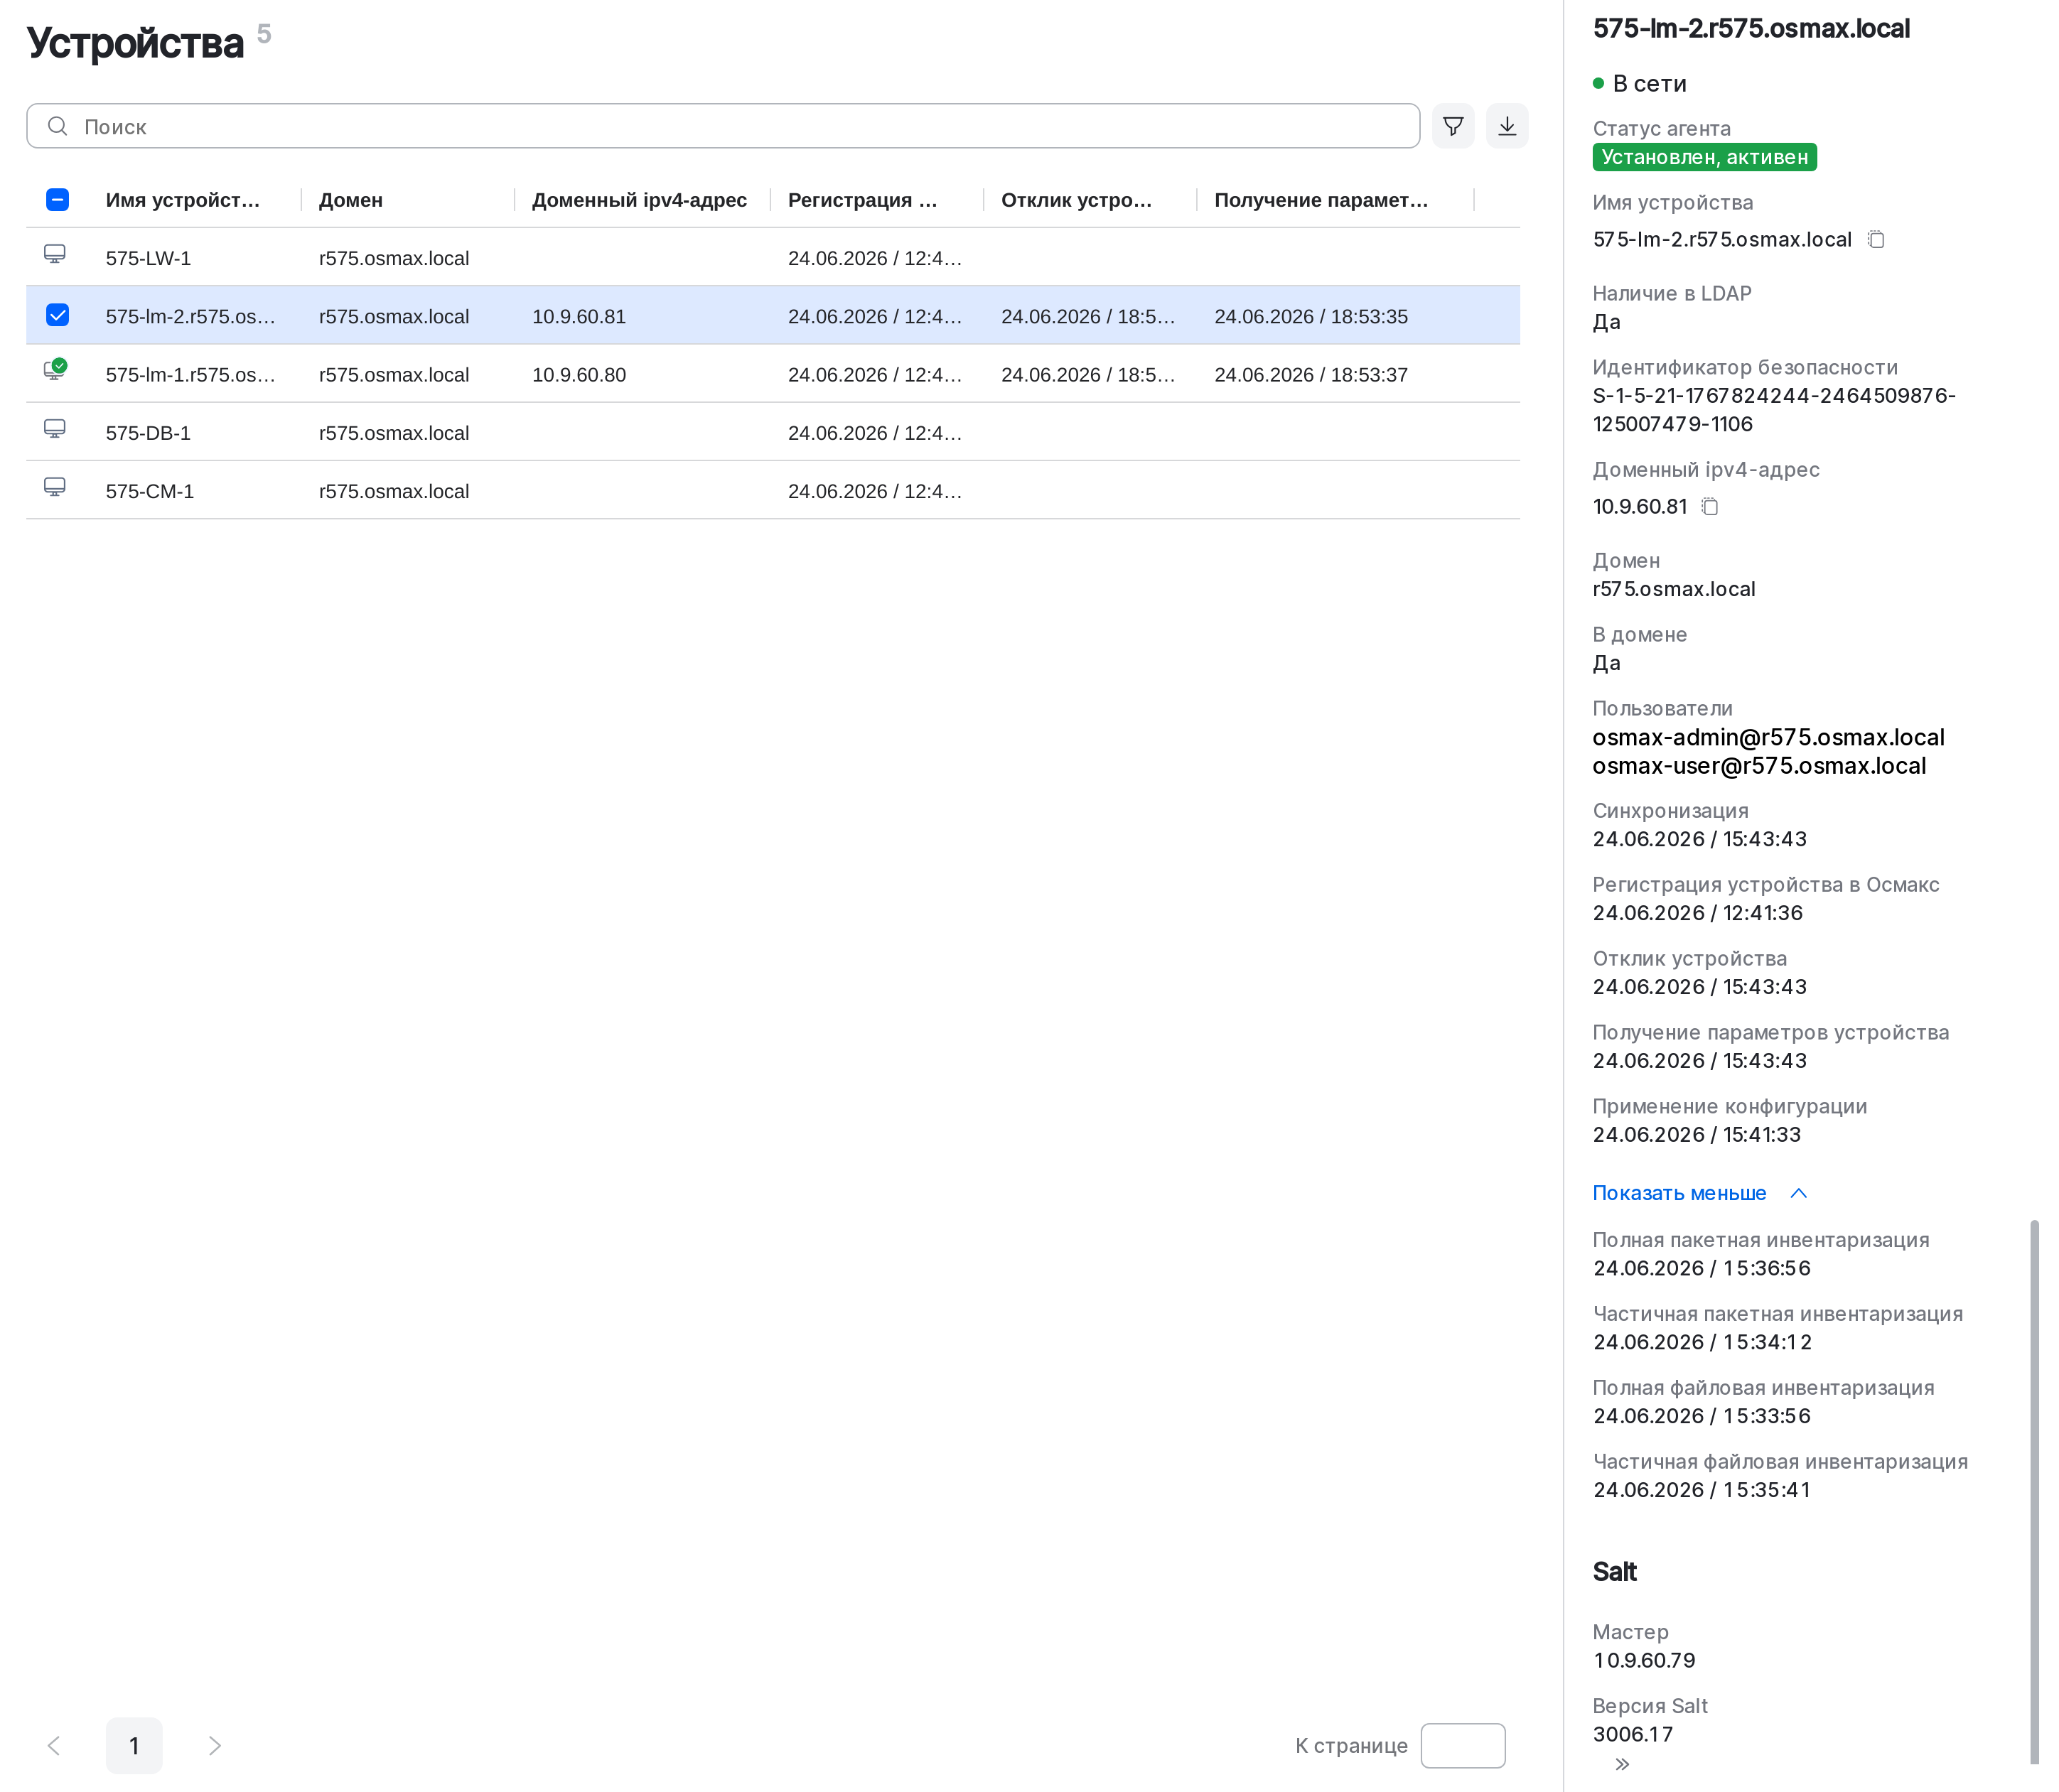Screen dimensions: 2059x1792
Task: Go to next page arrow
Action: click(214, 1746)
